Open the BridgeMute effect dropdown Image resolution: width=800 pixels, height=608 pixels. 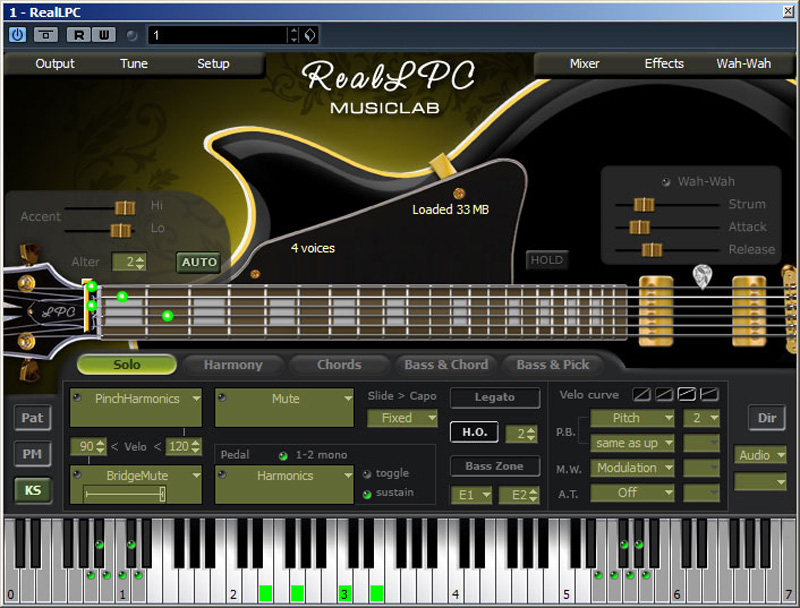[x=196, y=475]
